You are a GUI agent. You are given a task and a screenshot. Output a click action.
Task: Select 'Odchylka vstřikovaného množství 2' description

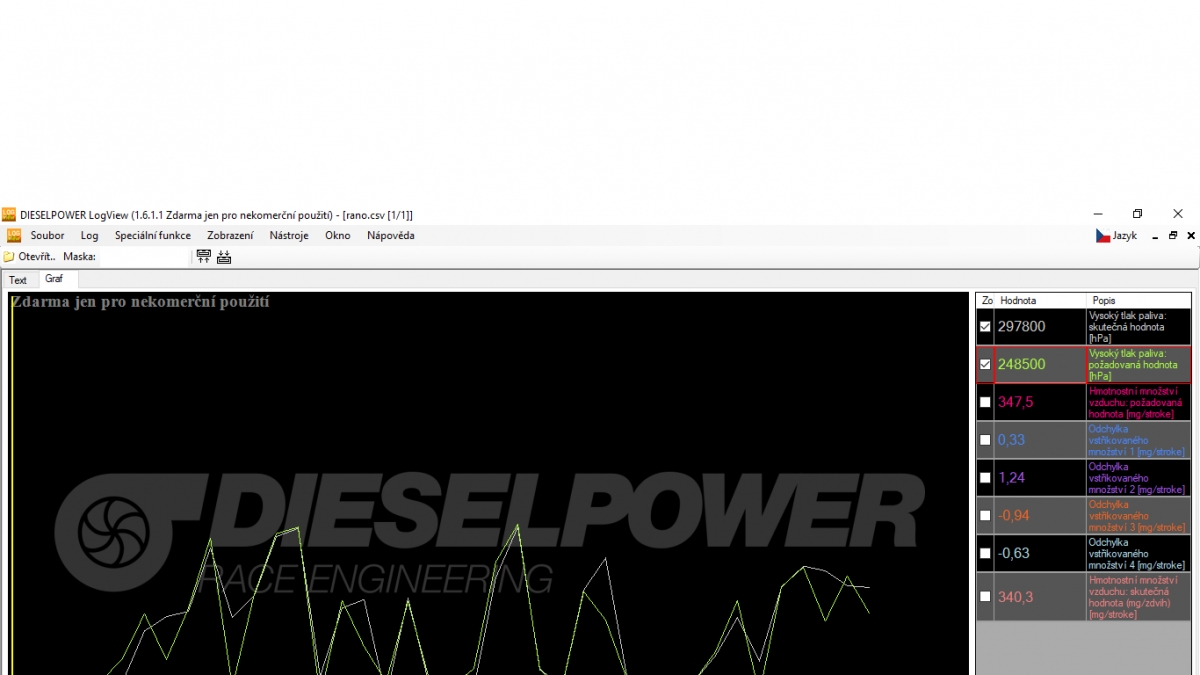pyautogui.click(x=1139, y=478)
